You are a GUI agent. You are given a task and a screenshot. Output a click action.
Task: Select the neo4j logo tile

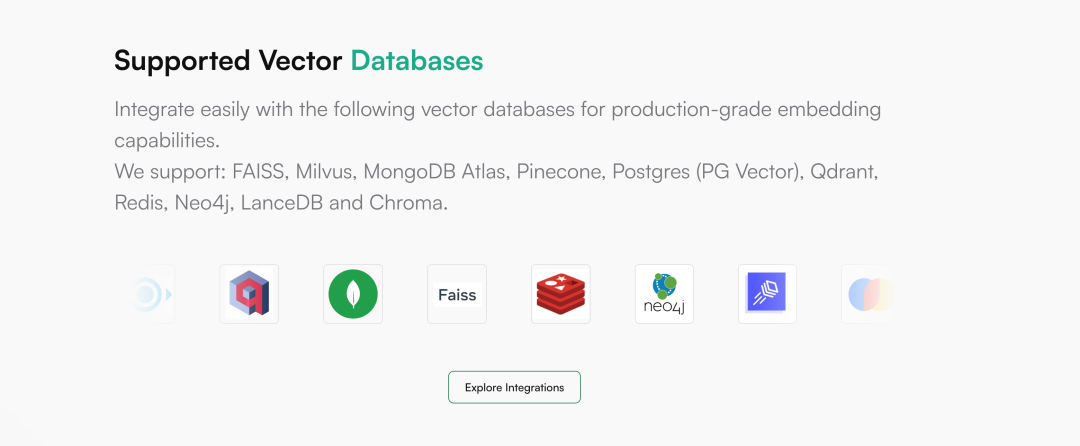tap(665, 294)
